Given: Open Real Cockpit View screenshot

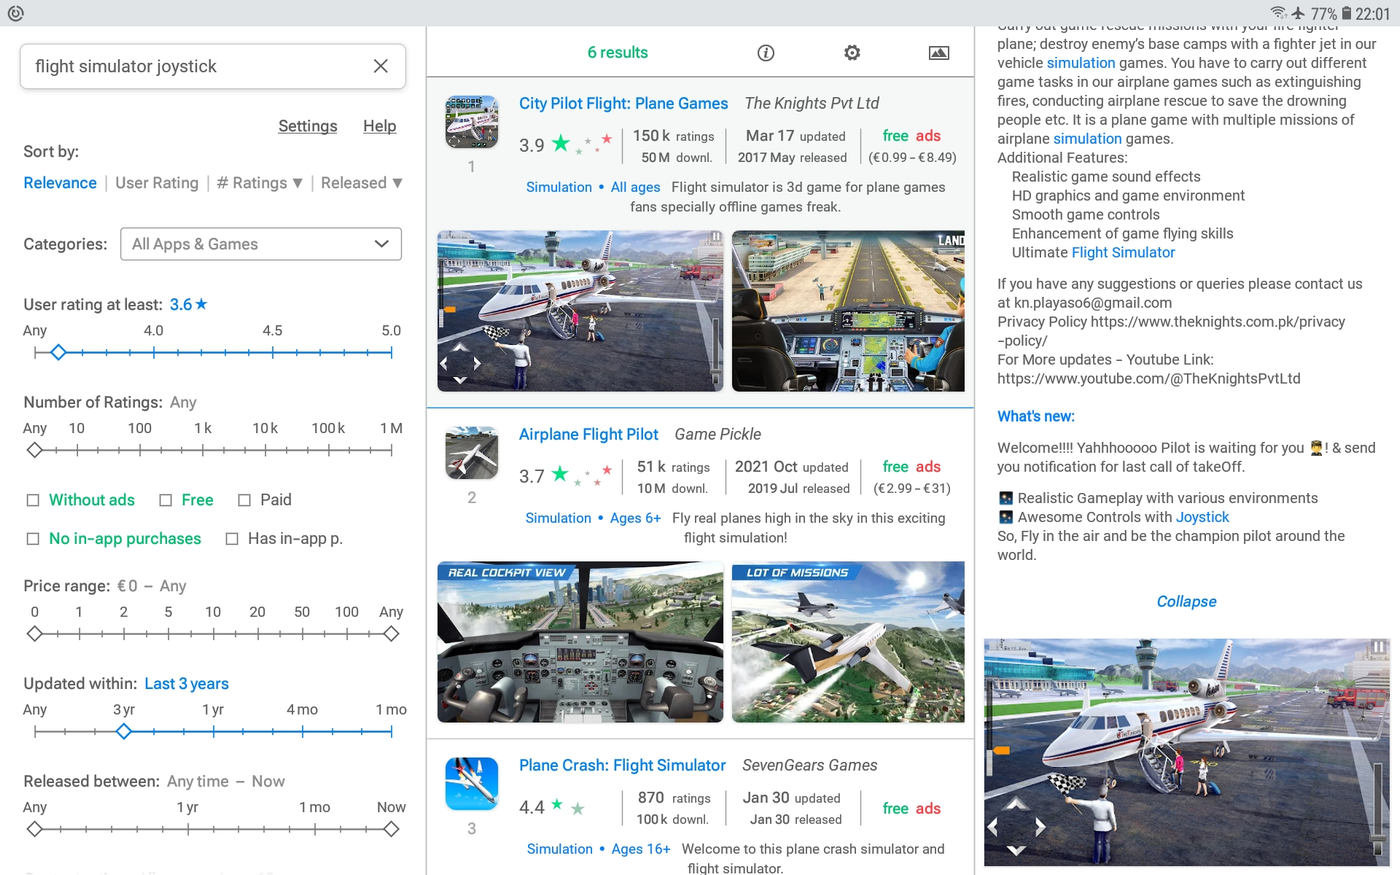Looking at the screenshot, I should pyautogui.click(x=580, y=642).
